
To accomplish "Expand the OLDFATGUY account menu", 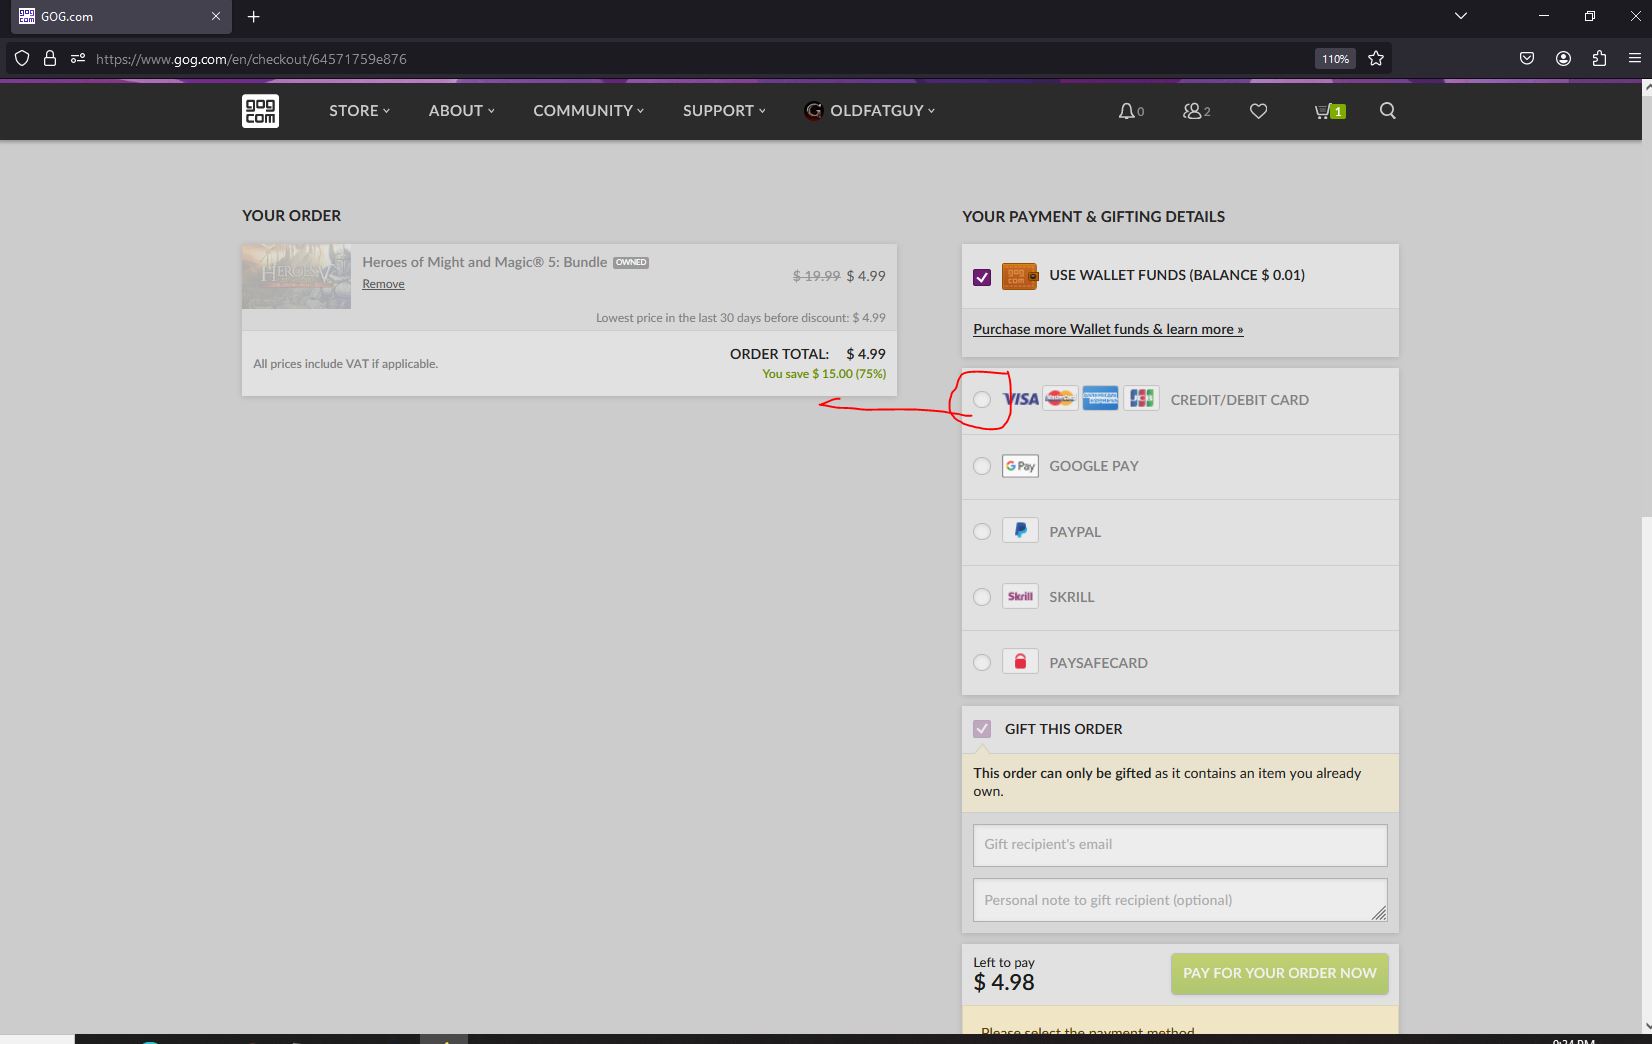I will (869, 111).
